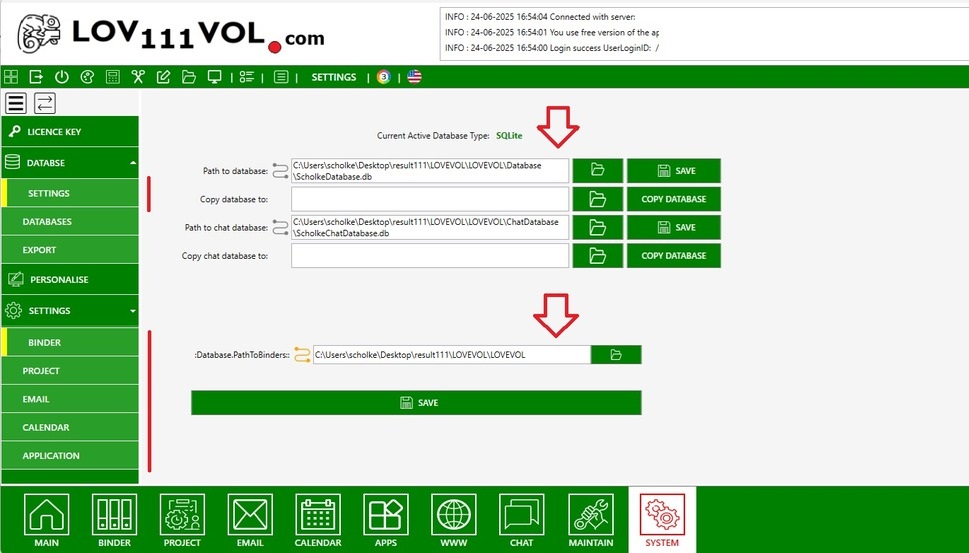Select BINDER in sidebar settings
969x553 pixels.
coord(70,342)
